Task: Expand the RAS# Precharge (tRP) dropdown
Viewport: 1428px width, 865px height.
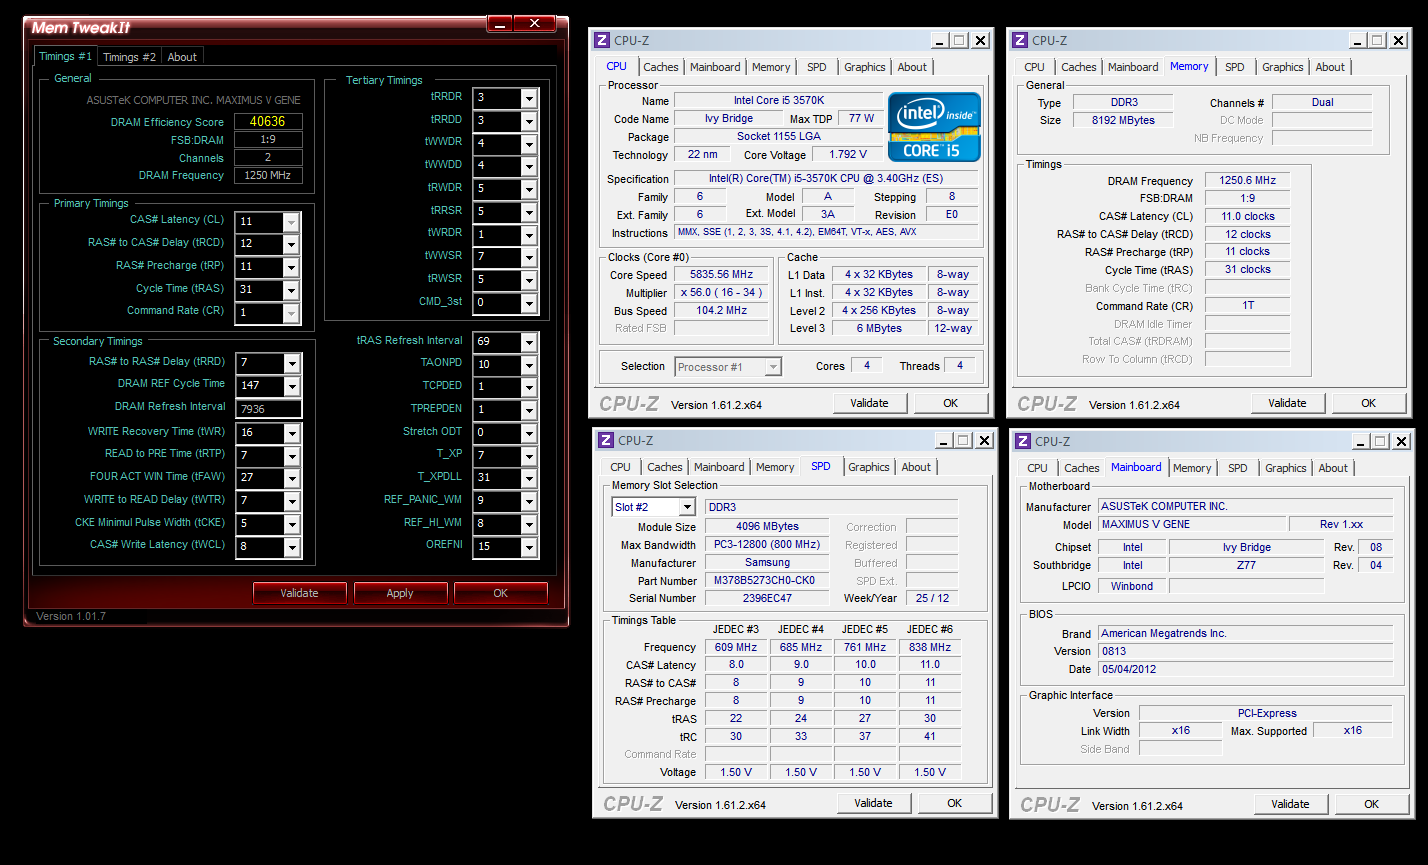Action: click(291, 268)
